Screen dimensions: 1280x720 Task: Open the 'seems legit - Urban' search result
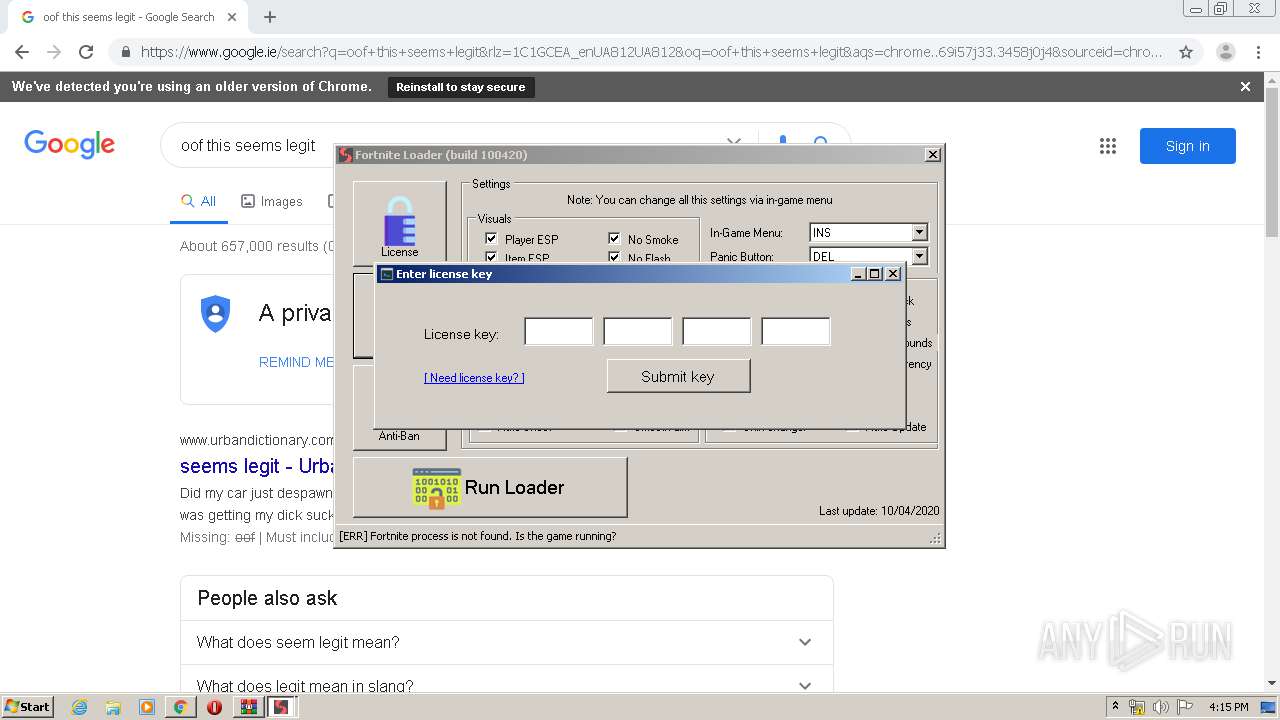point(257,466)
